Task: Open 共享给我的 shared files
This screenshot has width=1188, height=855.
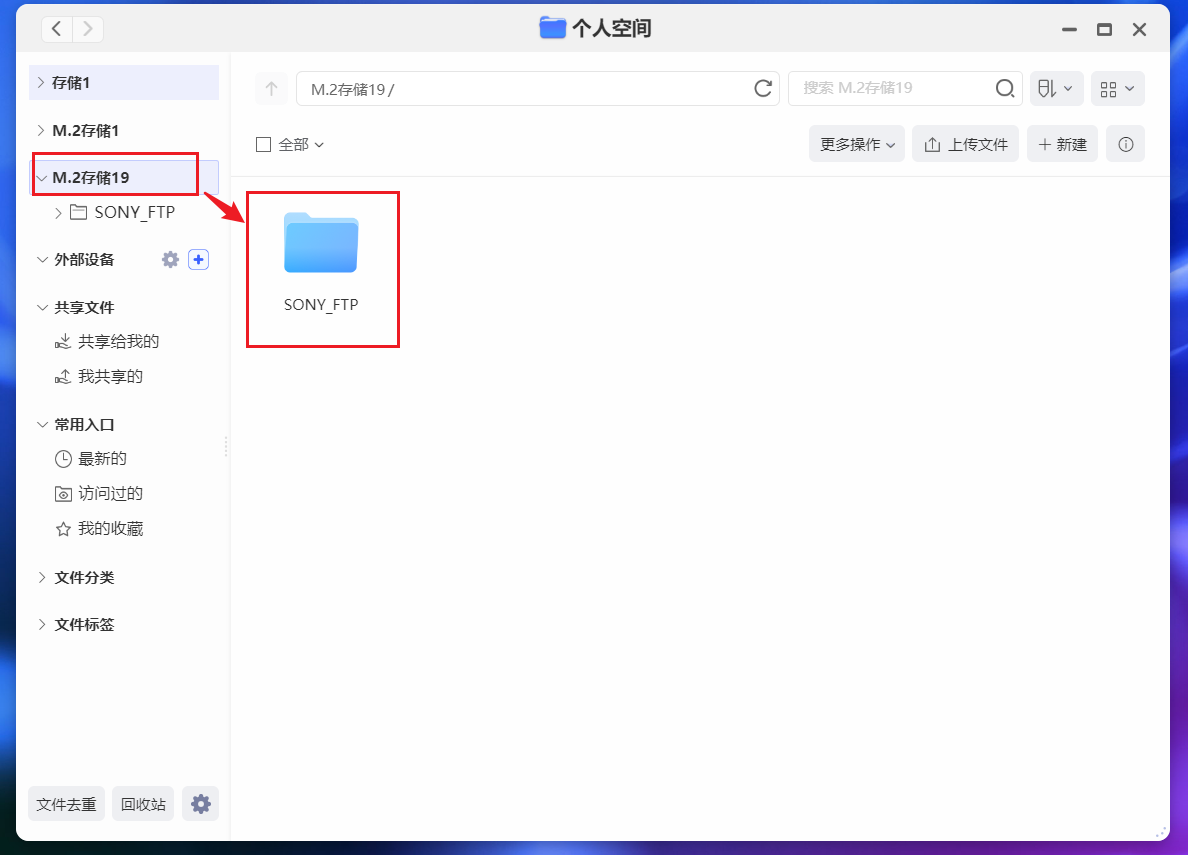Action: click(x=118, y=342)
